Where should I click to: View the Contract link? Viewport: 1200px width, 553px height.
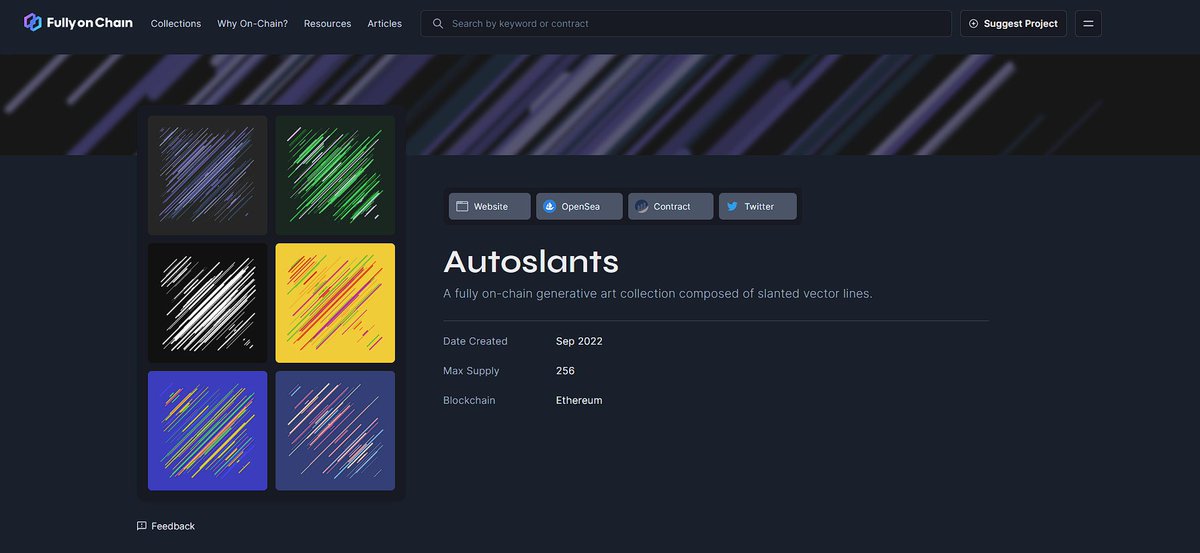[671, 206]
